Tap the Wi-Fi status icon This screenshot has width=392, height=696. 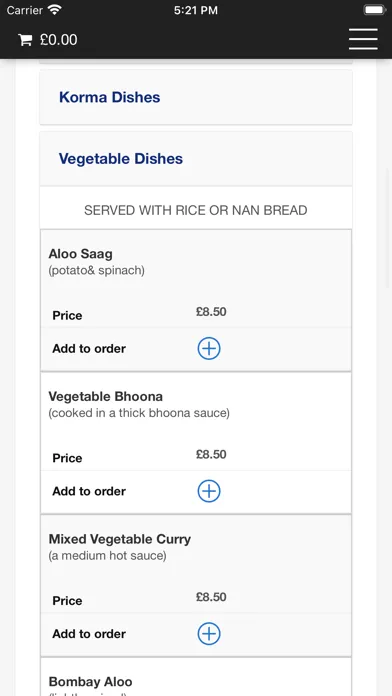55,9
